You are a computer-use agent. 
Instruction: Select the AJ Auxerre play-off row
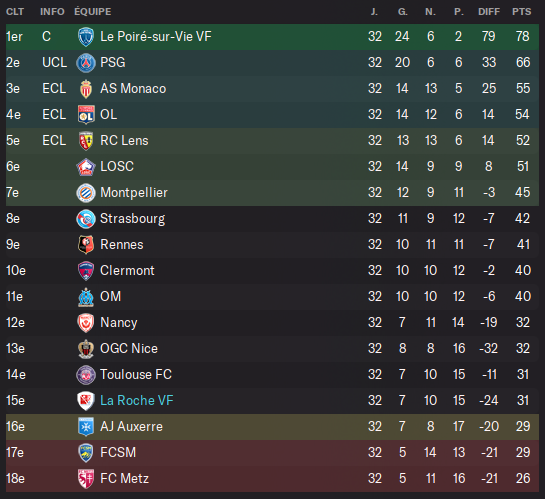point(272,427)
